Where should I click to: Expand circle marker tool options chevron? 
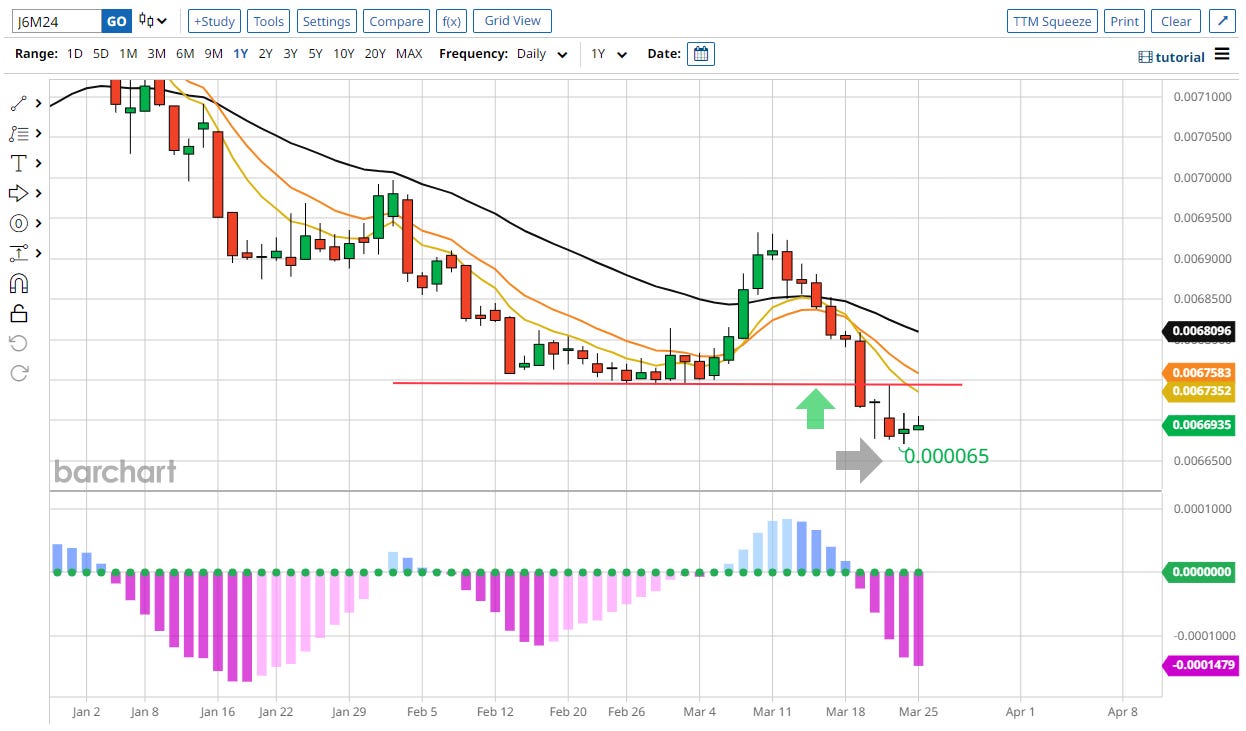pyautogui.click(x=38, y=223)
